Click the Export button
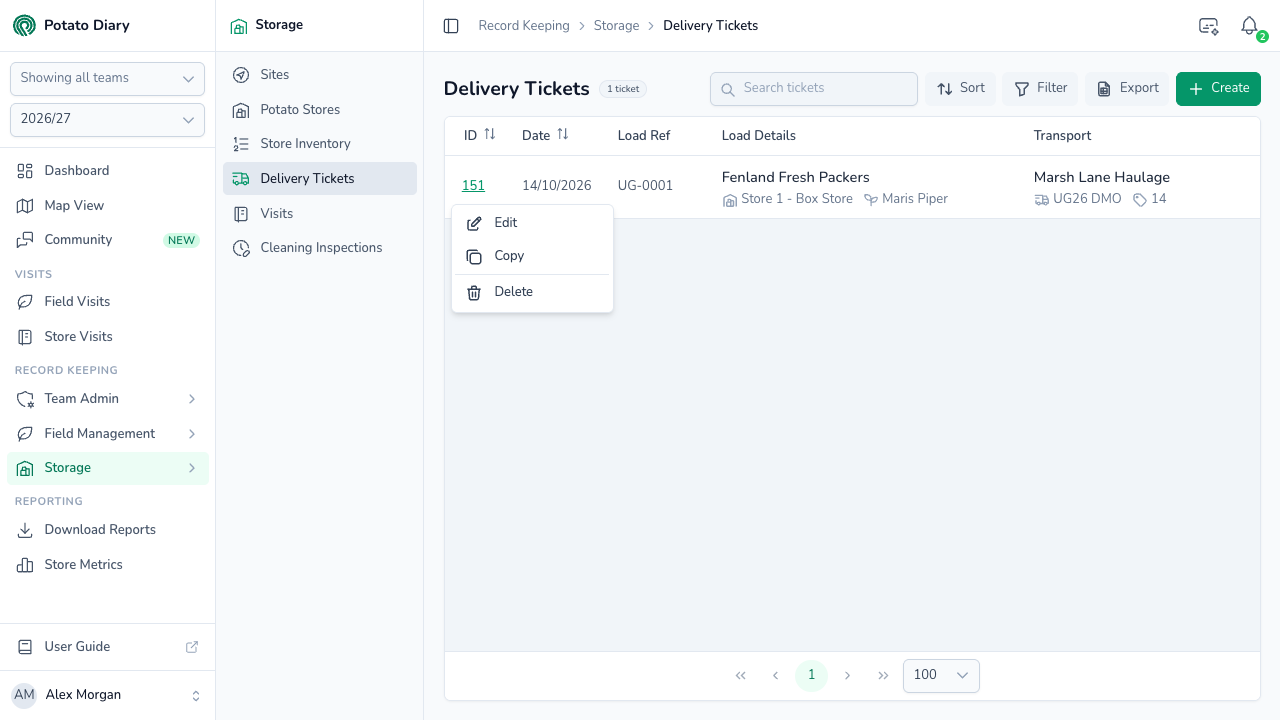This screenshot has height=720, width=1280. coord(1127,89)
